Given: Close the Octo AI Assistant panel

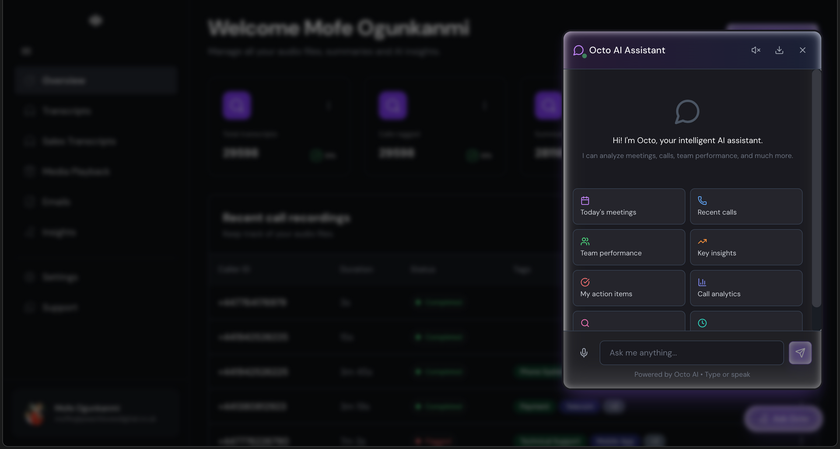Looking at the screenshot, I should [x=802, y=50].
